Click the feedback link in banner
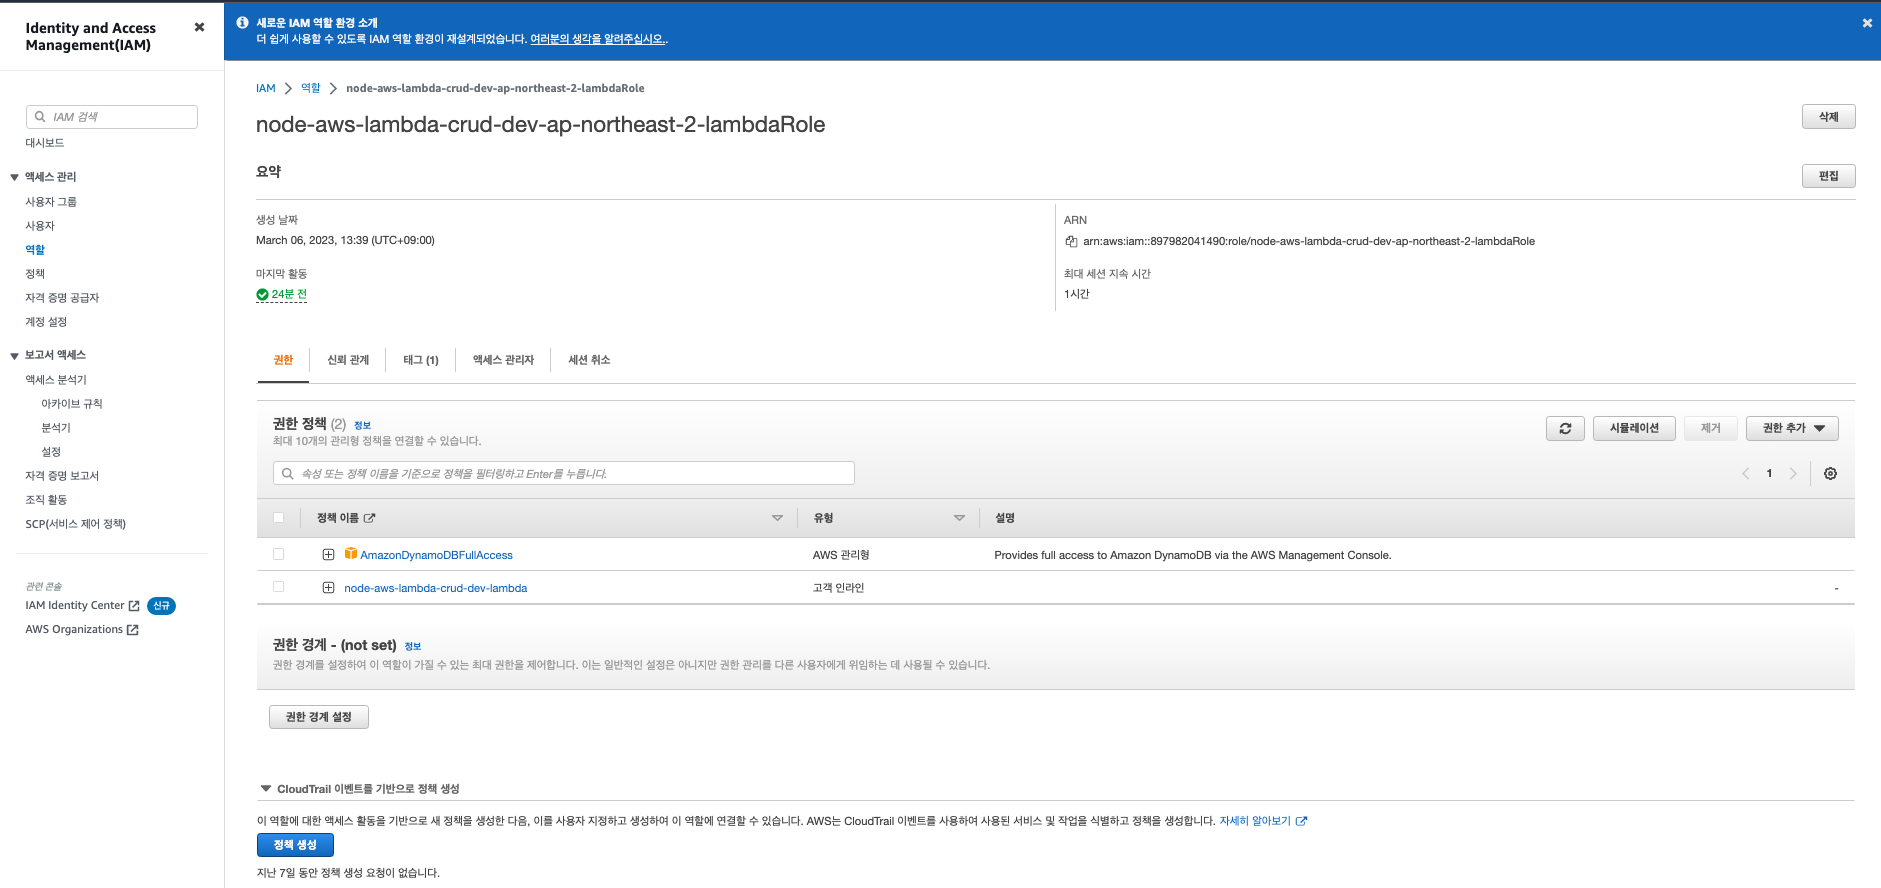Screen dimensions: 1881x888 pyautogui.click(x=599, y=39)
